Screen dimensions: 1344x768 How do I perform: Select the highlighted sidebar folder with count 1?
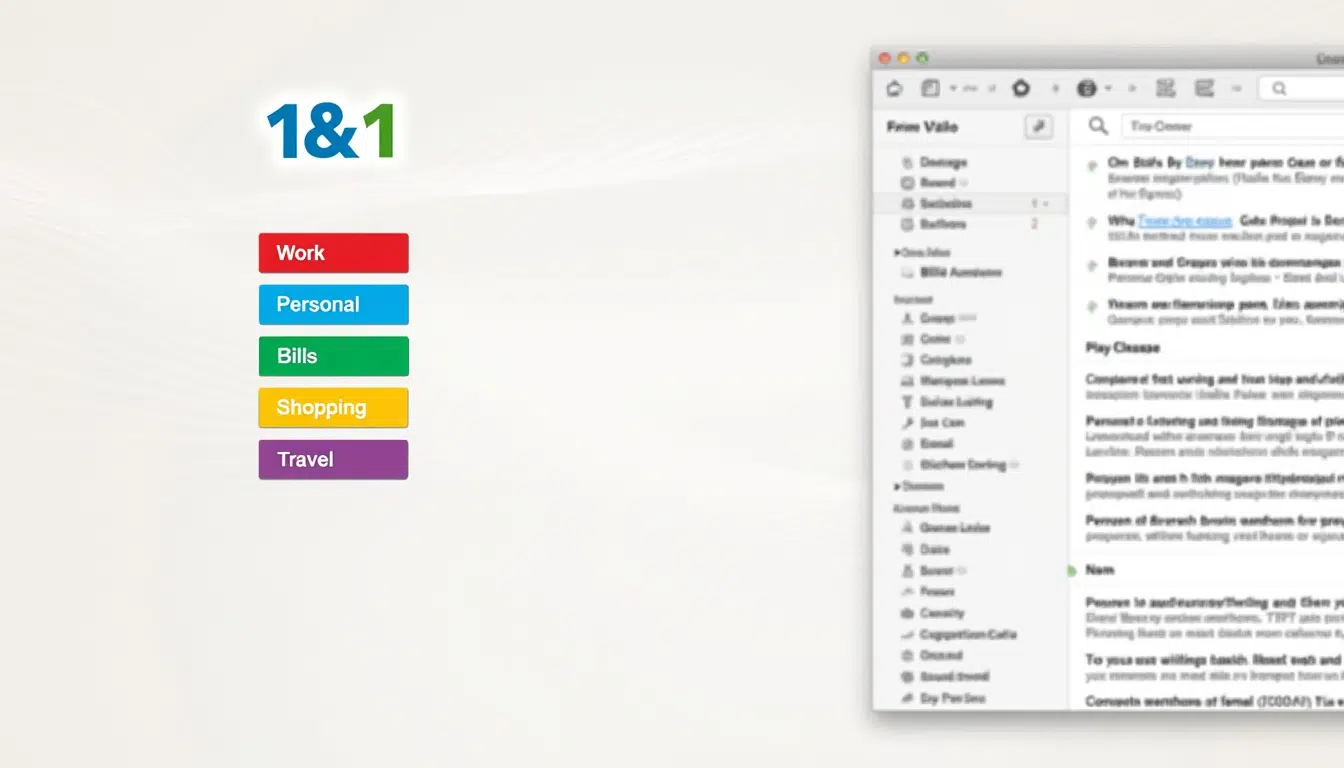pyautogui.click(x=970, y=203)
